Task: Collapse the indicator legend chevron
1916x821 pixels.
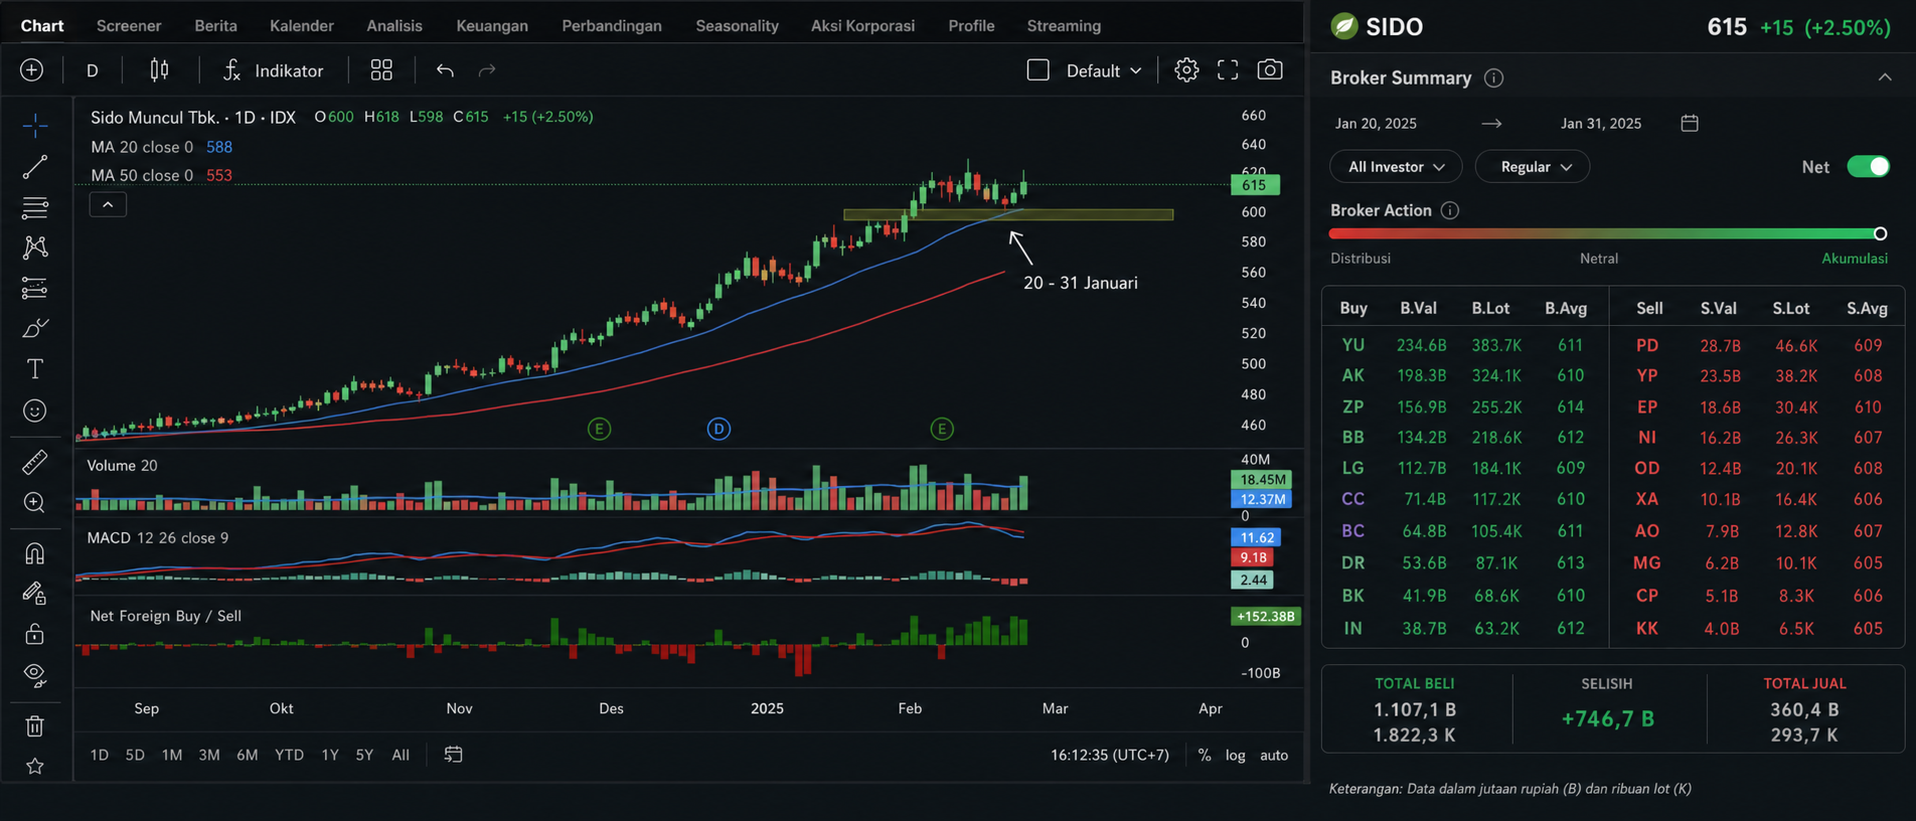Action: tap(108, 205)
